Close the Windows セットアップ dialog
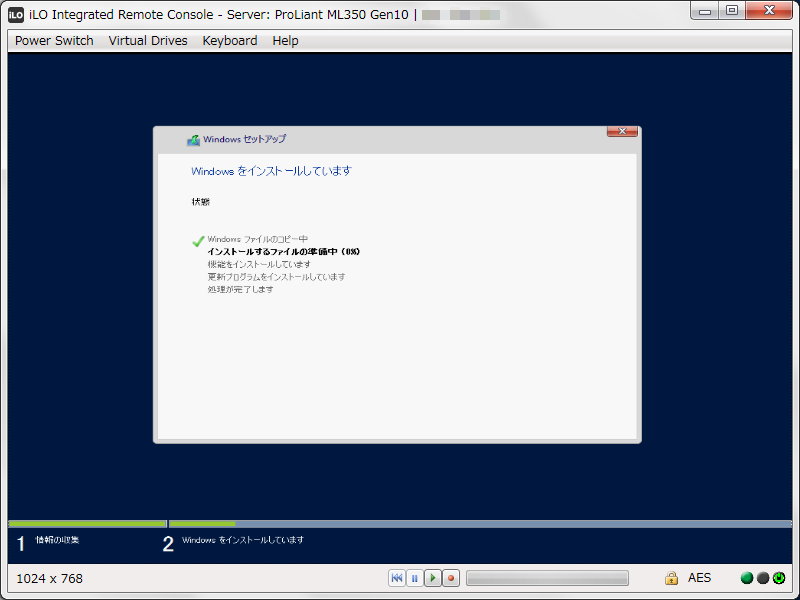This screenshot has height=600, width=800. 624,131
